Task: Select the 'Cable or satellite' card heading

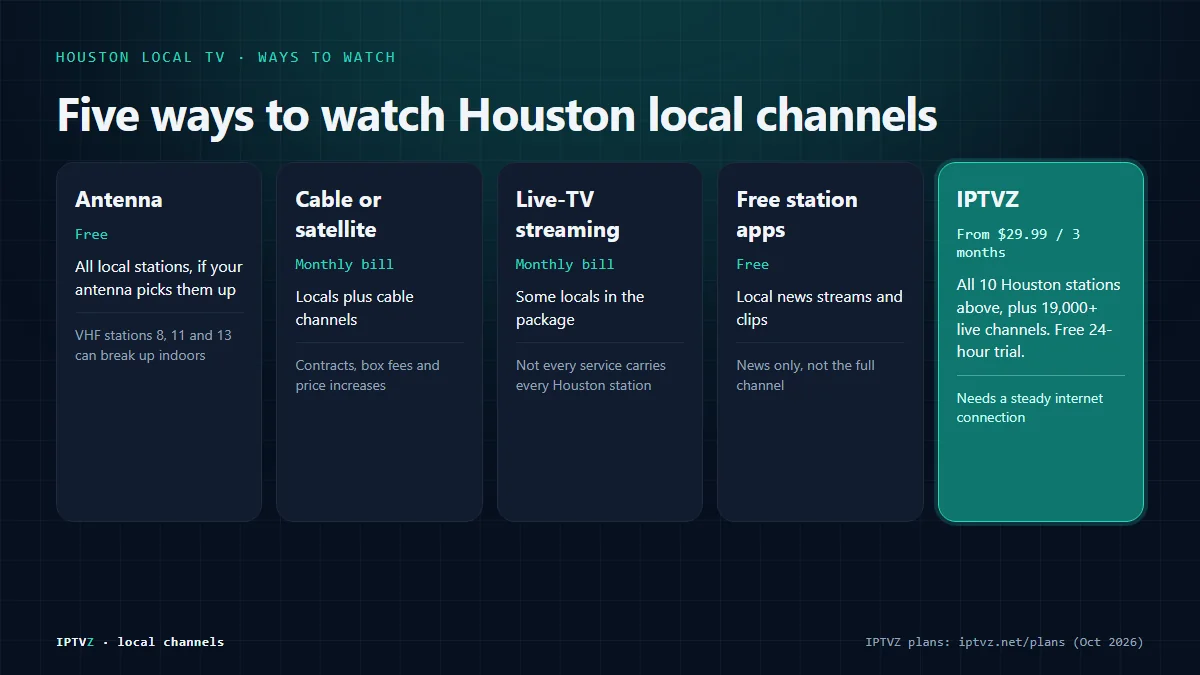Action: (x=338, y=214)
